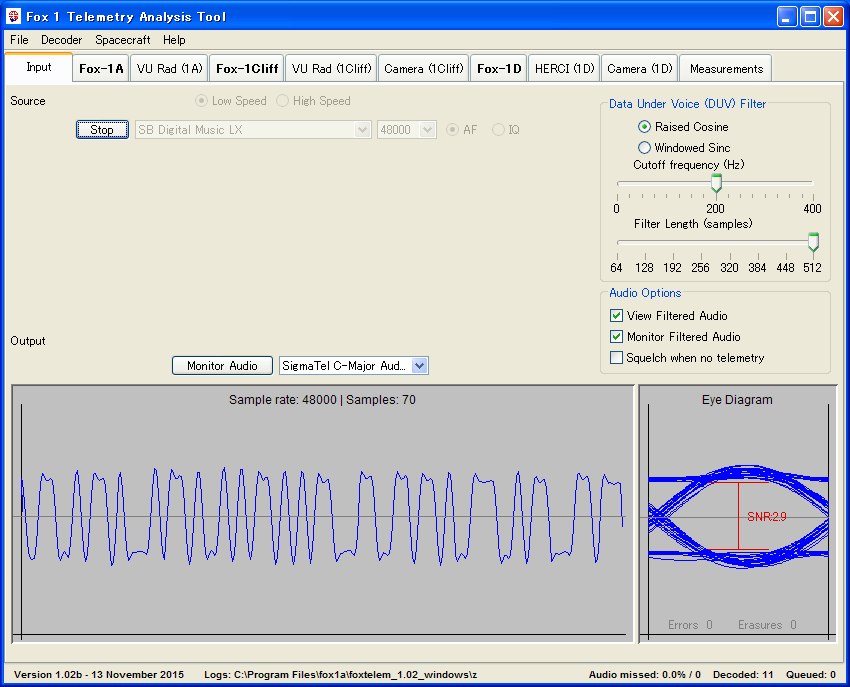850x687 pixels.
Task: Click the 'Queued: 0' status entry
Action: (x=811, y=675)
